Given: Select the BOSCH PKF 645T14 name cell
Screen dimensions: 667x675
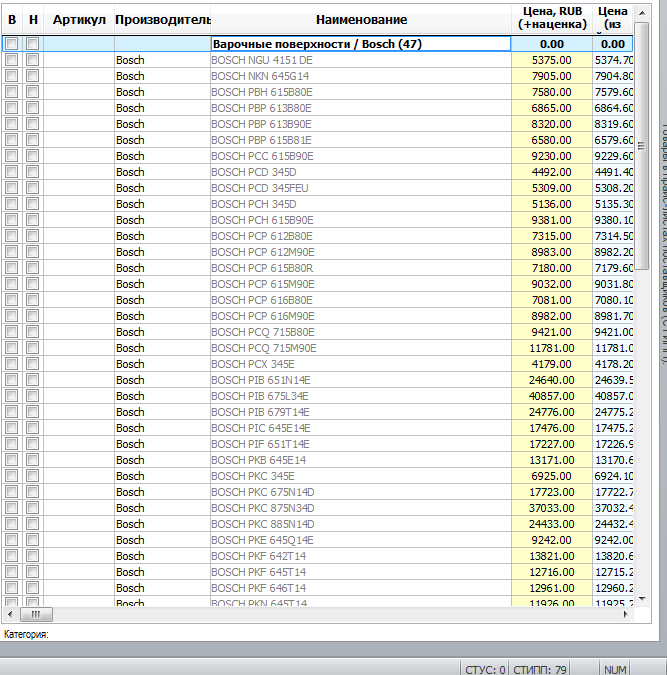Looking at the screenshot, I should coord(361,572).
